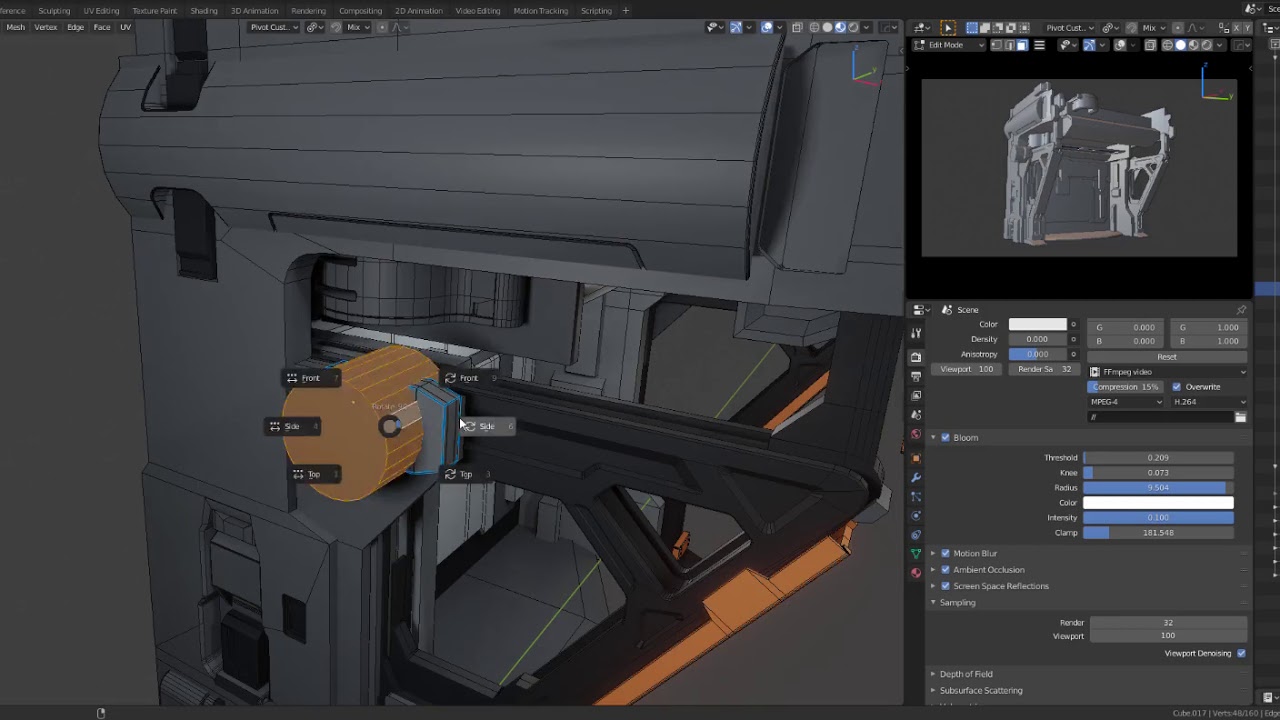This screenshot has height=720, width=1280.
Task: Uncheck the Motion Blur checkbox
Action: (945, 553)
